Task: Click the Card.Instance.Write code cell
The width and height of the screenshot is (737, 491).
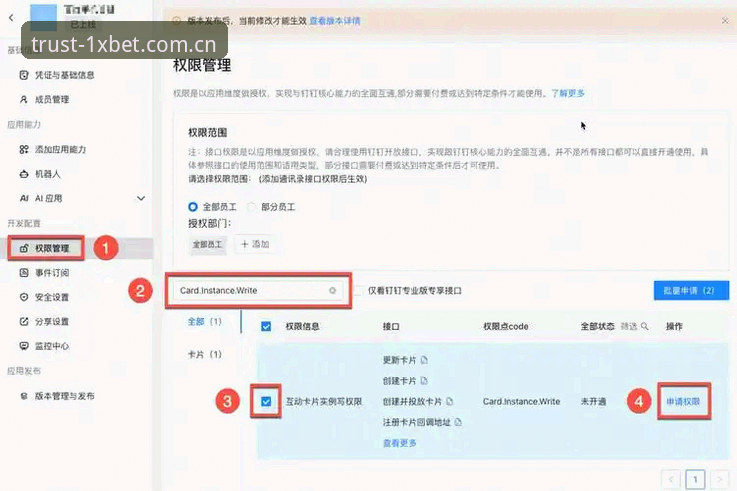Action: pos(521,401)
